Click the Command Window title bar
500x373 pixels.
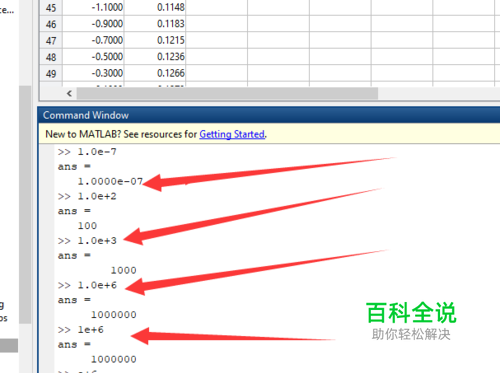tap(269, 115)
